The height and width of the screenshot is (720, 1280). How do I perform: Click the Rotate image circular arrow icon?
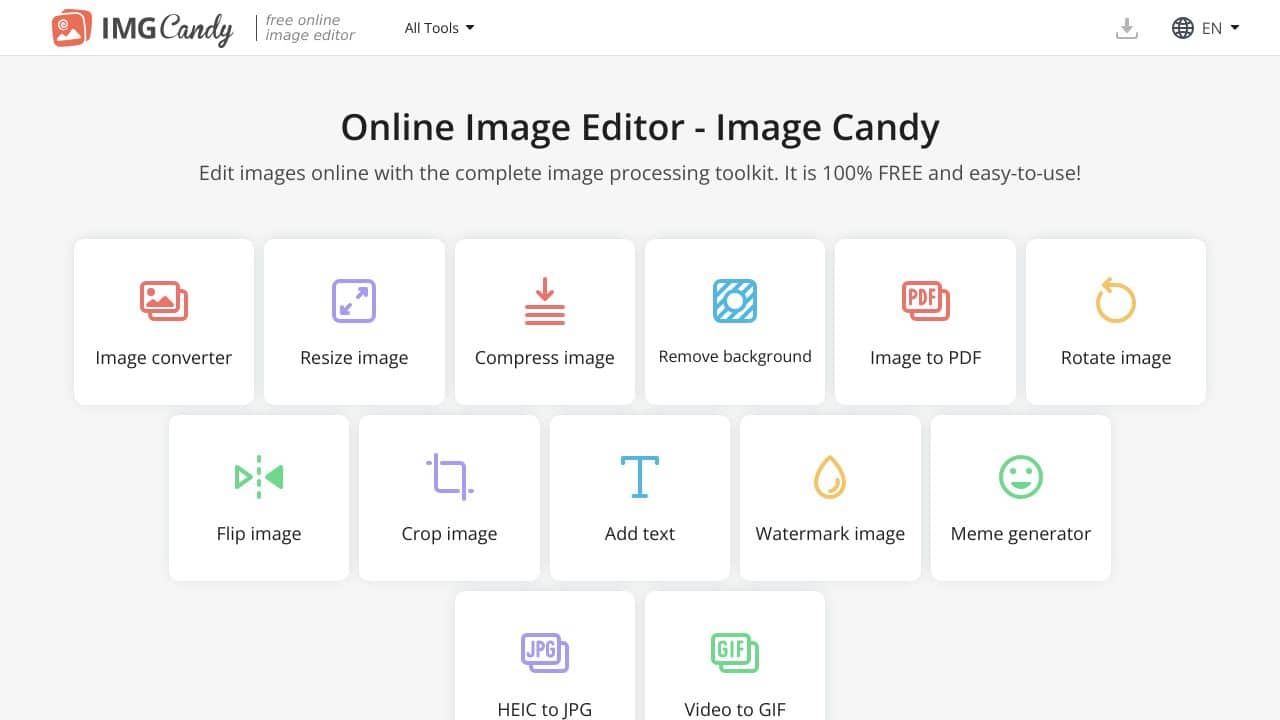click(x=1116, y=301)
